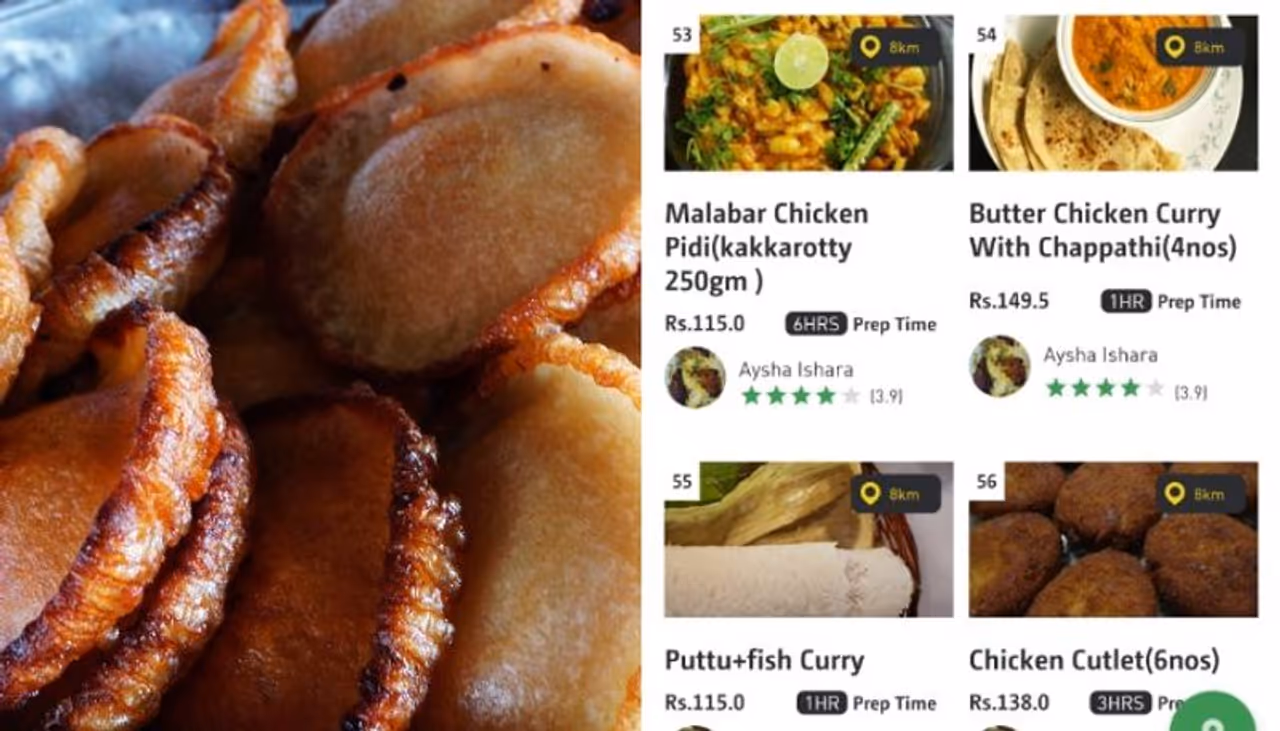Screen dimensions: 1280x731
Task: Click the 1HR prep time badge for Butter Chicken
Action: click(x=1126, y=301)
